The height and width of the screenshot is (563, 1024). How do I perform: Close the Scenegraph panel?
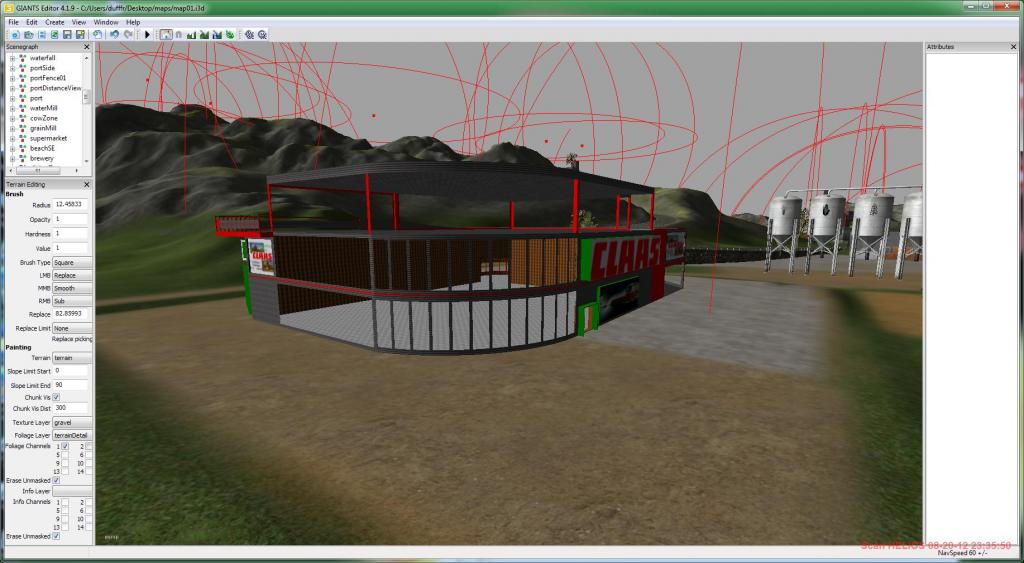87,47
